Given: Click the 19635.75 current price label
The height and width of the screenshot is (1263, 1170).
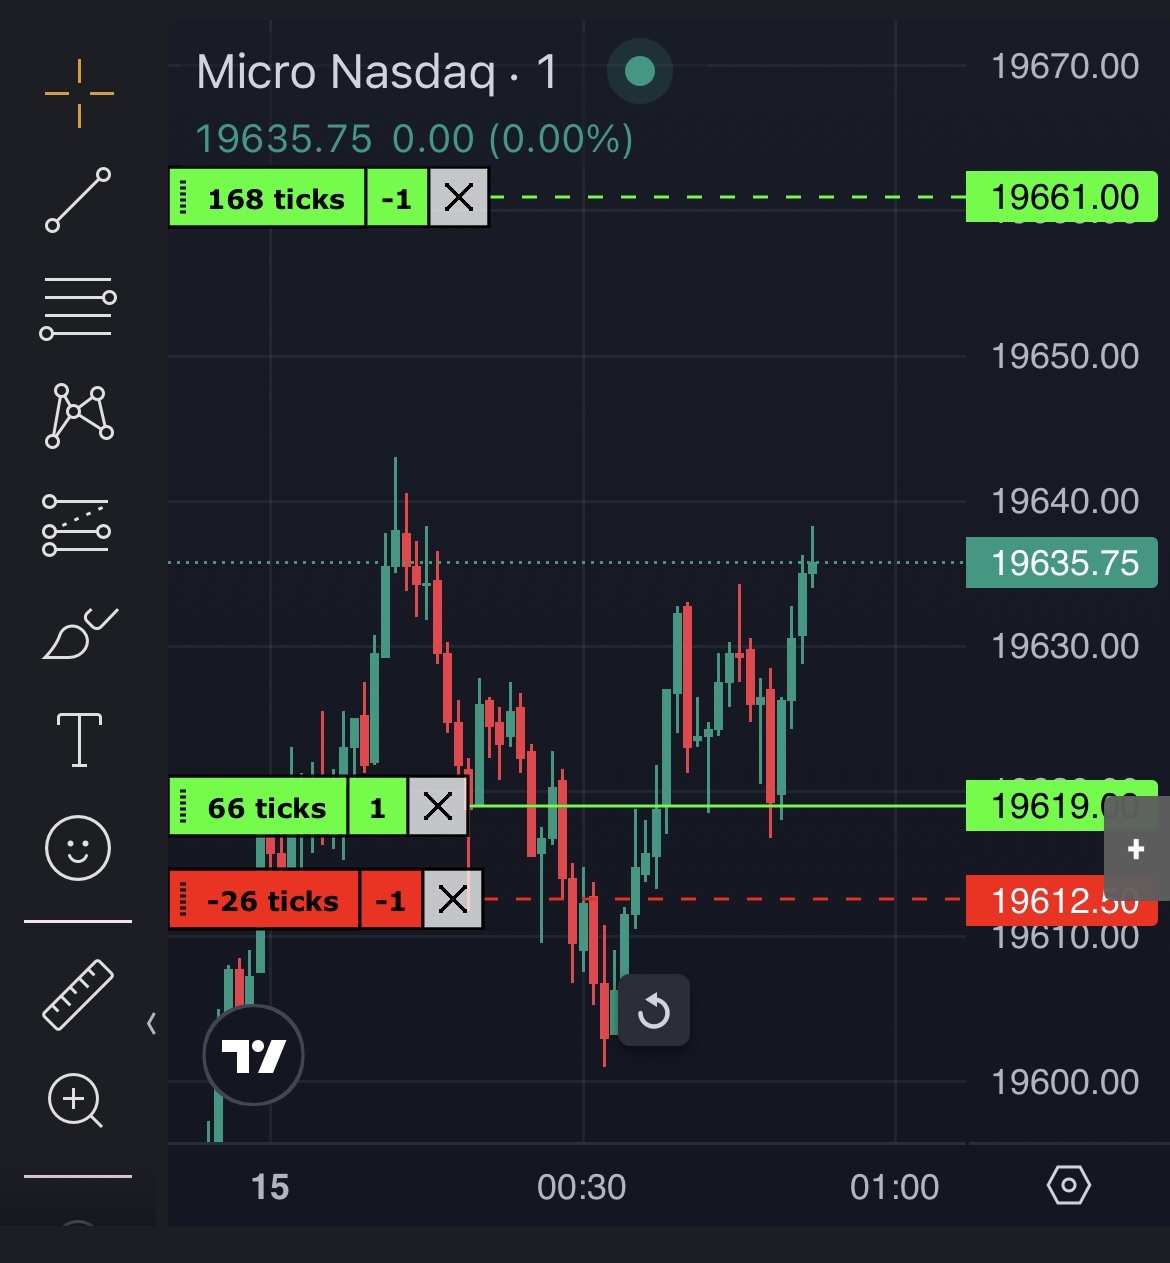Looking at the screenshot, I should pos(1062,563).
